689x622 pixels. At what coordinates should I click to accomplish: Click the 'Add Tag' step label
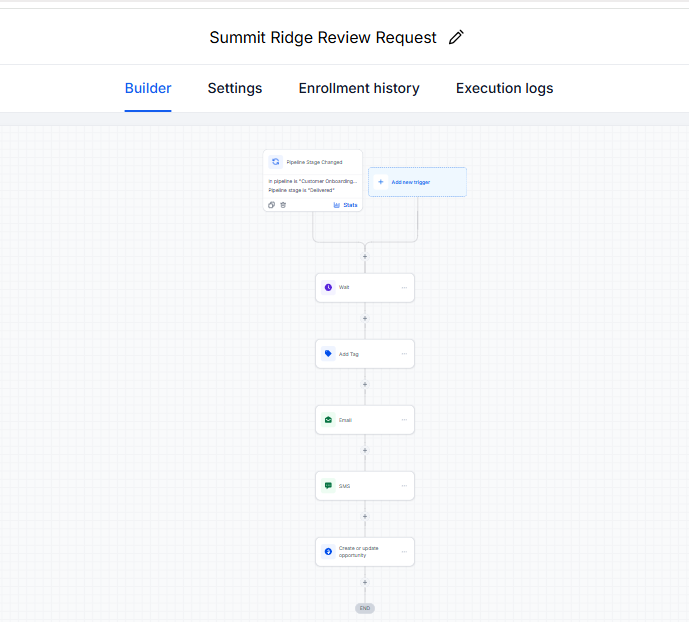pos(349,354)
